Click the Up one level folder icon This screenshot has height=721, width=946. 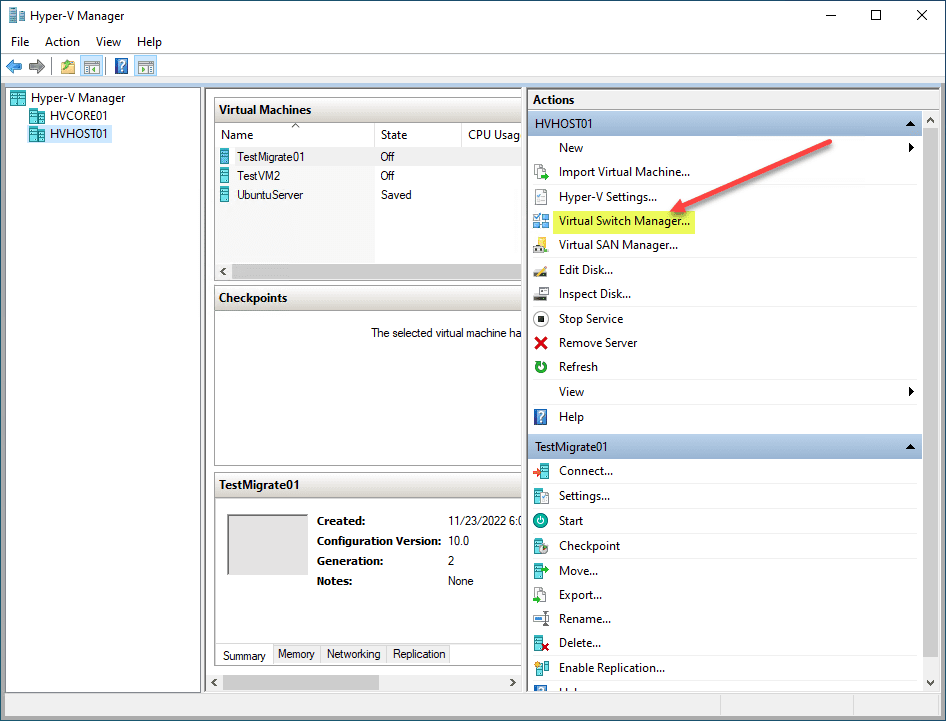pos(68,66)
